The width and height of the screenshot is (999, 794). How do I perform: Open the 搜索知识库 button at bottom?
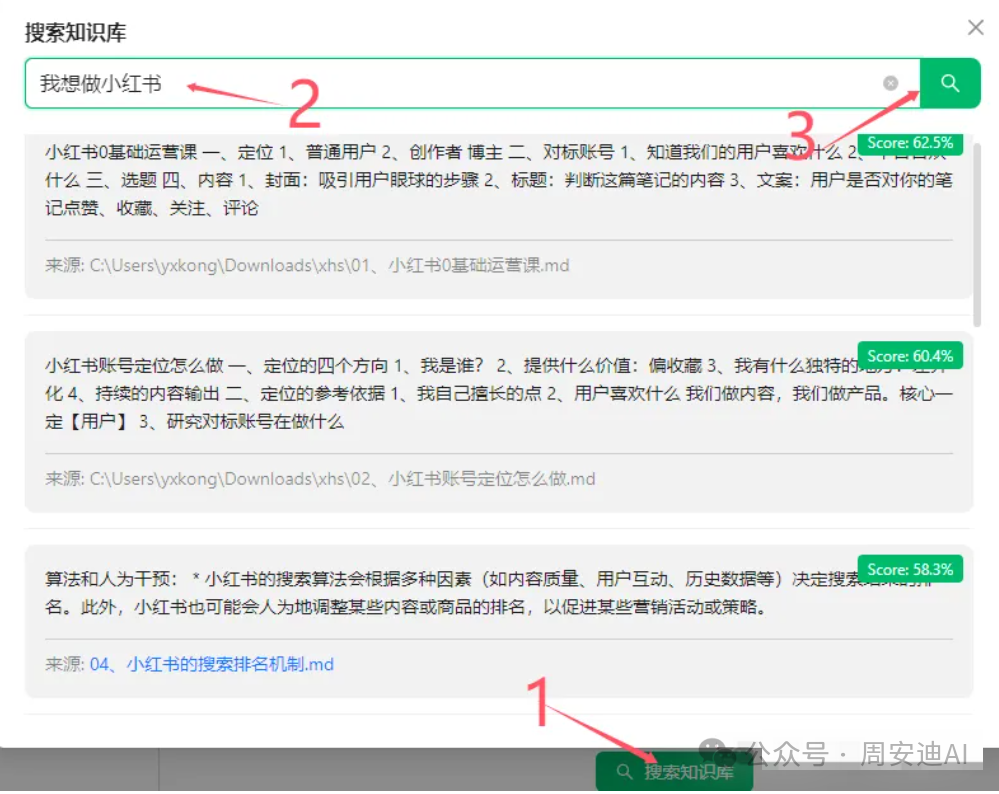click(x=675, y=772)
